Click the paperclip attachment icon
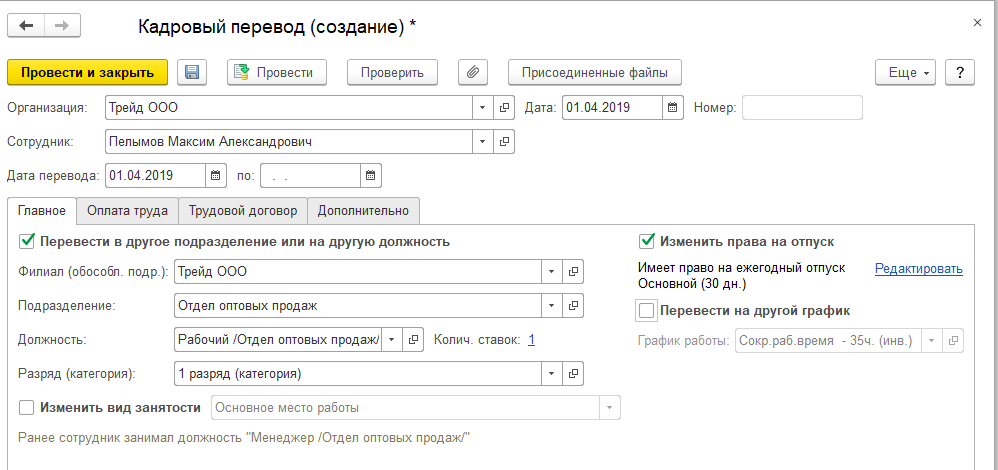The width and height of the screenshot is (998, 470). click(x=472, y=72)
